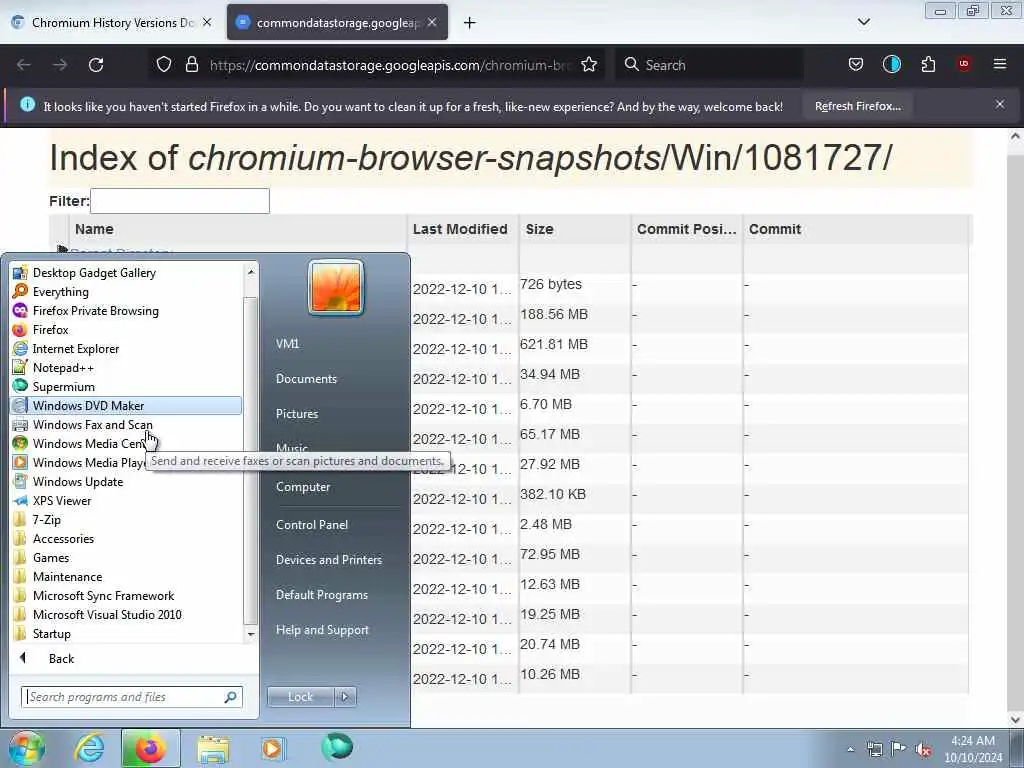
Task: Click the info icon in notification bar
Action: pyautogui.click(x=27, y=104)
